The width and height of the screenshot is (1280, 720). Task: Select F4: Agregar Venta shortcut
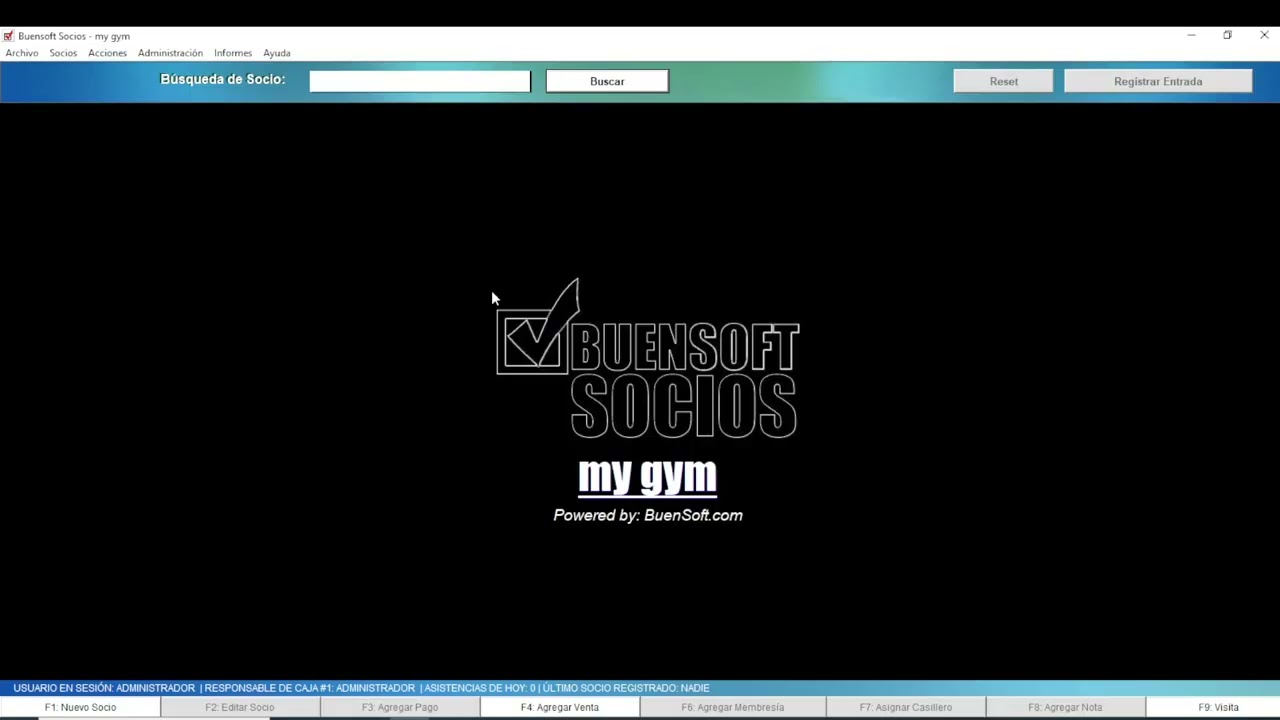point(560,707)
